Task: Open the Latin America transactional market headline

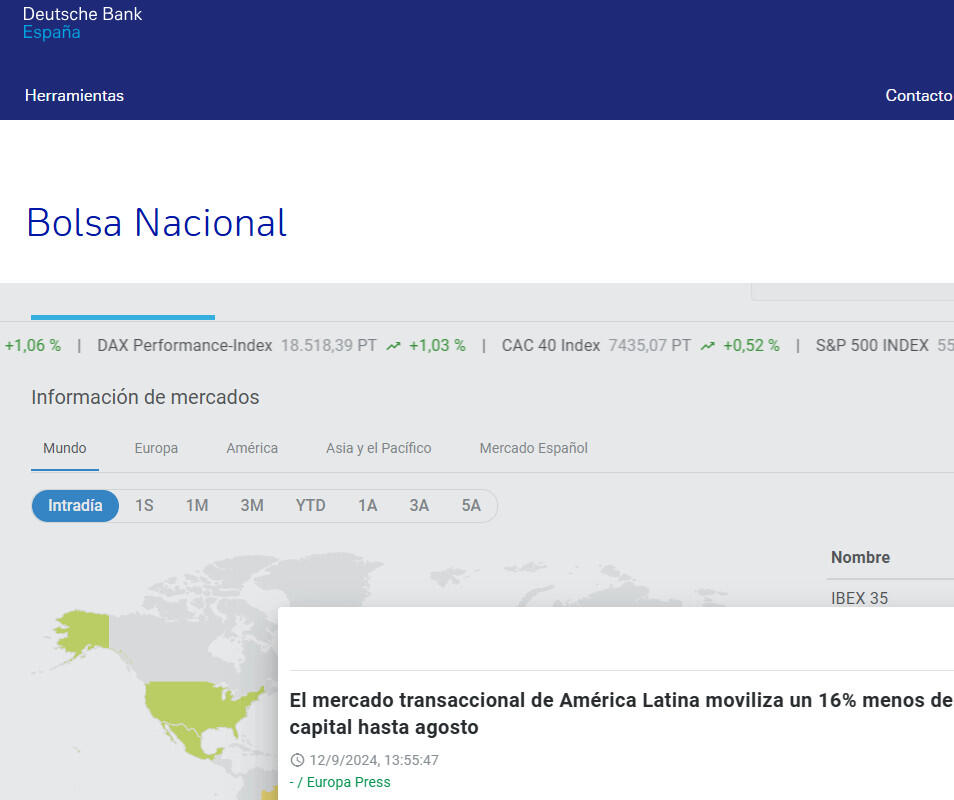Action: (620, 713)
